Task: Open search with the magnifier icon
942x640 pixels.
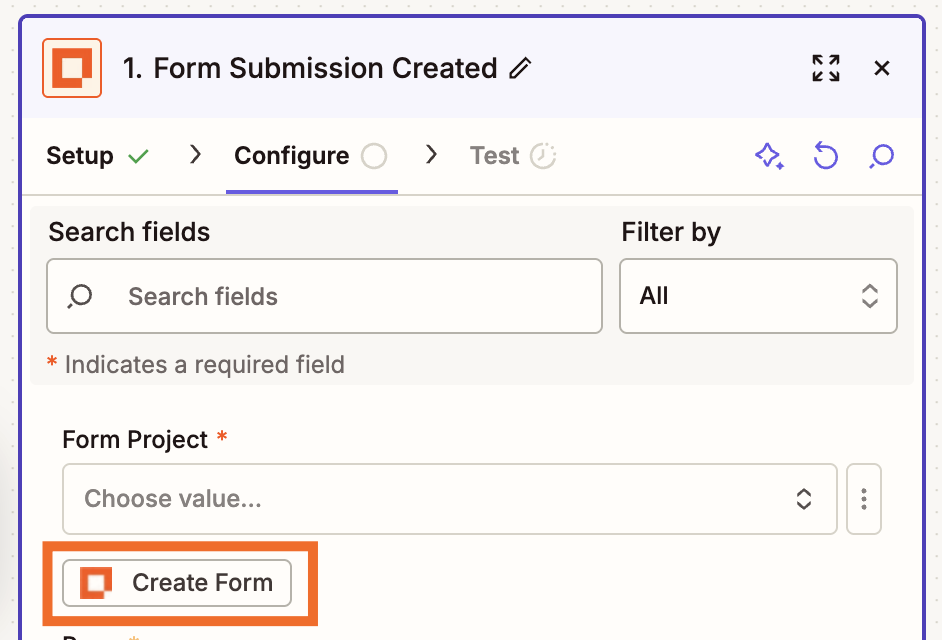Action: coord(881,156)
